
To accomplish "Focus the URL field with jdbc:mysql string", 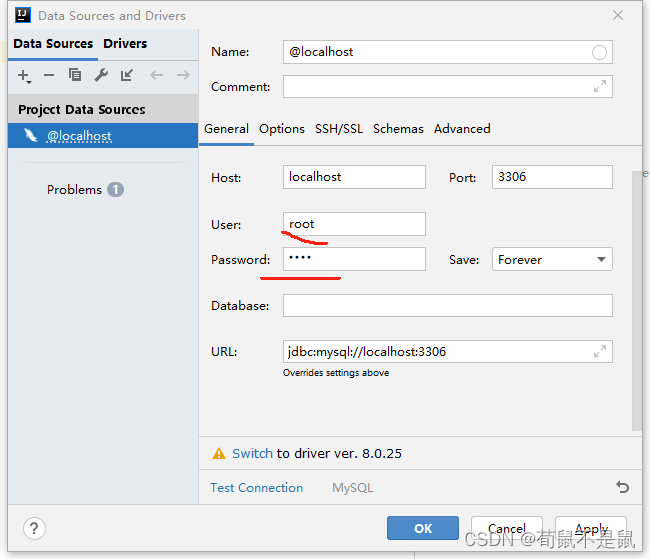I will click(x=448, y=351).
